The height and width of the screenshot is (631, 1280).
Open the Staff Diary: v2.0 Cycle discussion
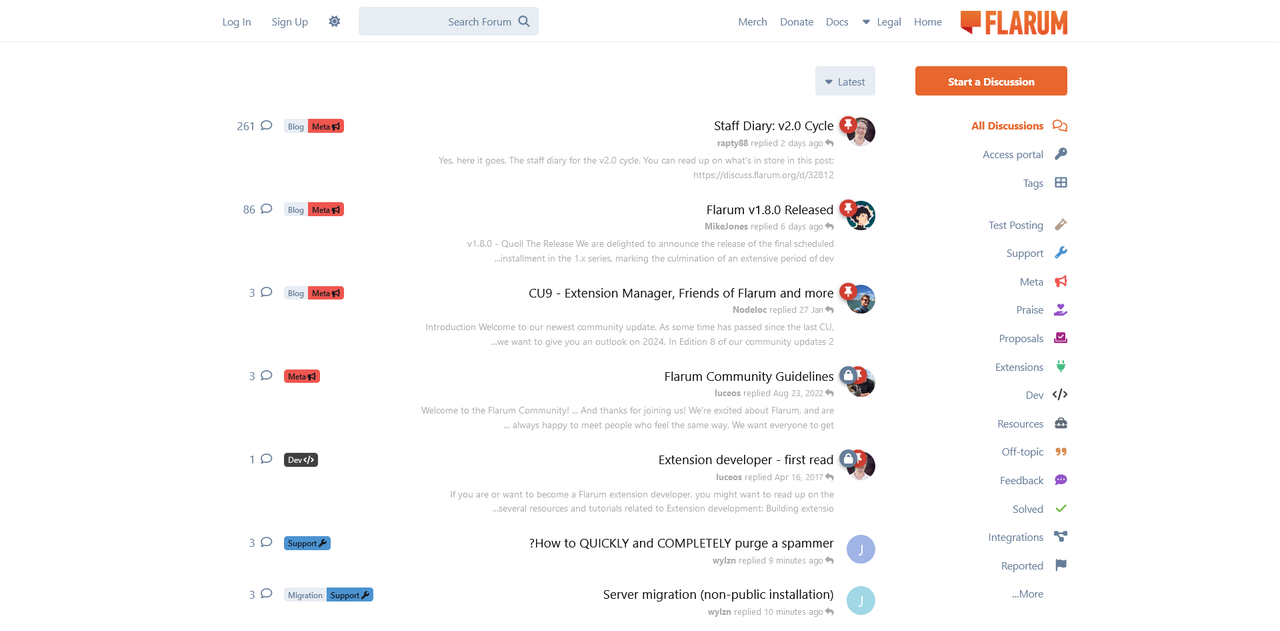coord(774,126)
